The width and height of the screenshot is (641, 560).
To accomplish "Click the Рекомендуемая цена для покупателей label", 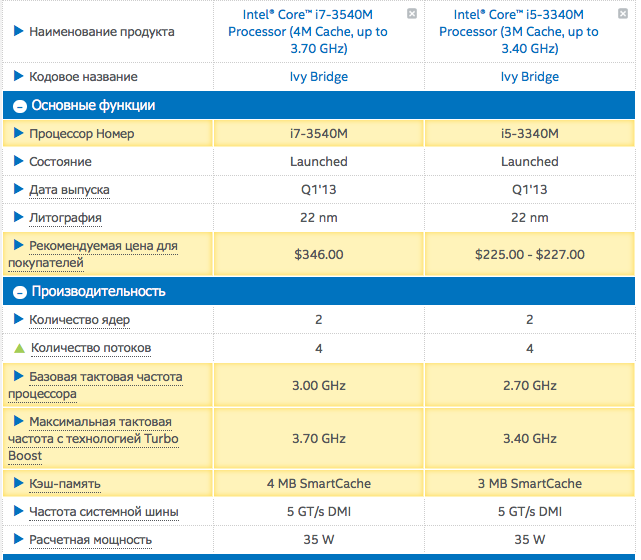I will [93, 254].
